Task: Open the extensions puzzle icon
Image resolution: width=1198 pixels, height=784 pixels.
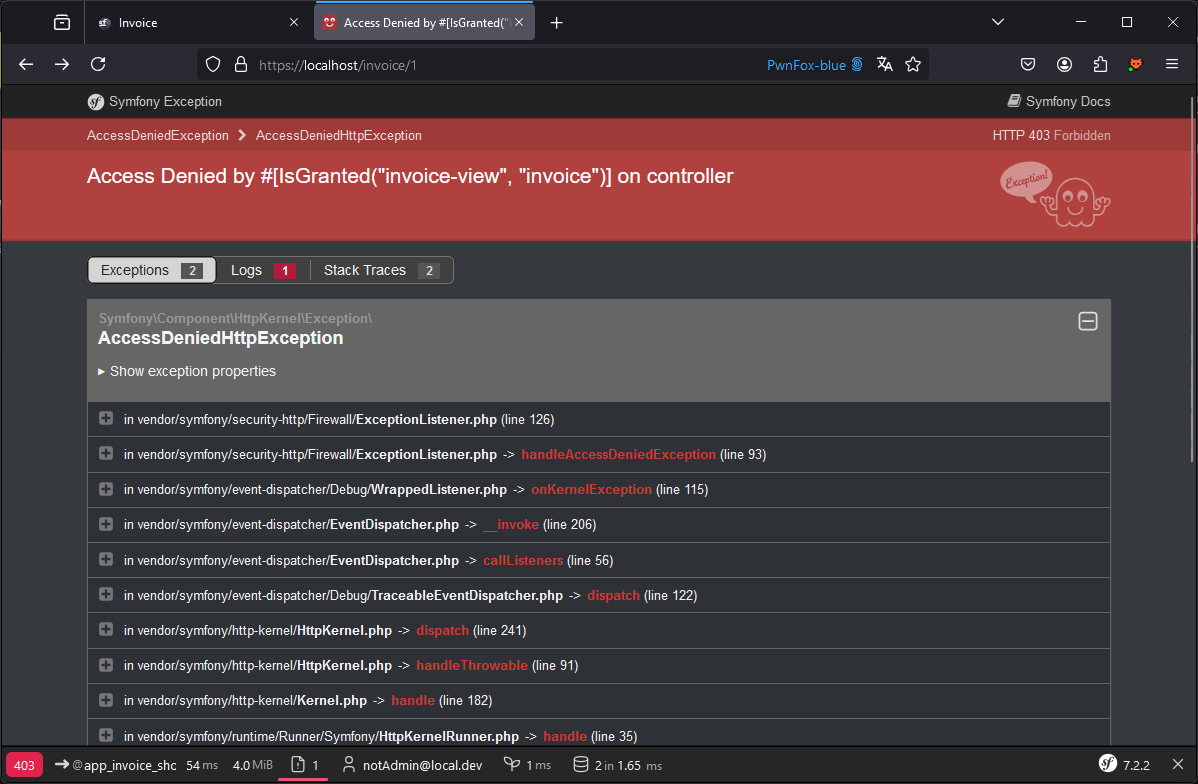Action: pyautogui.click(x=1100, y=64)
